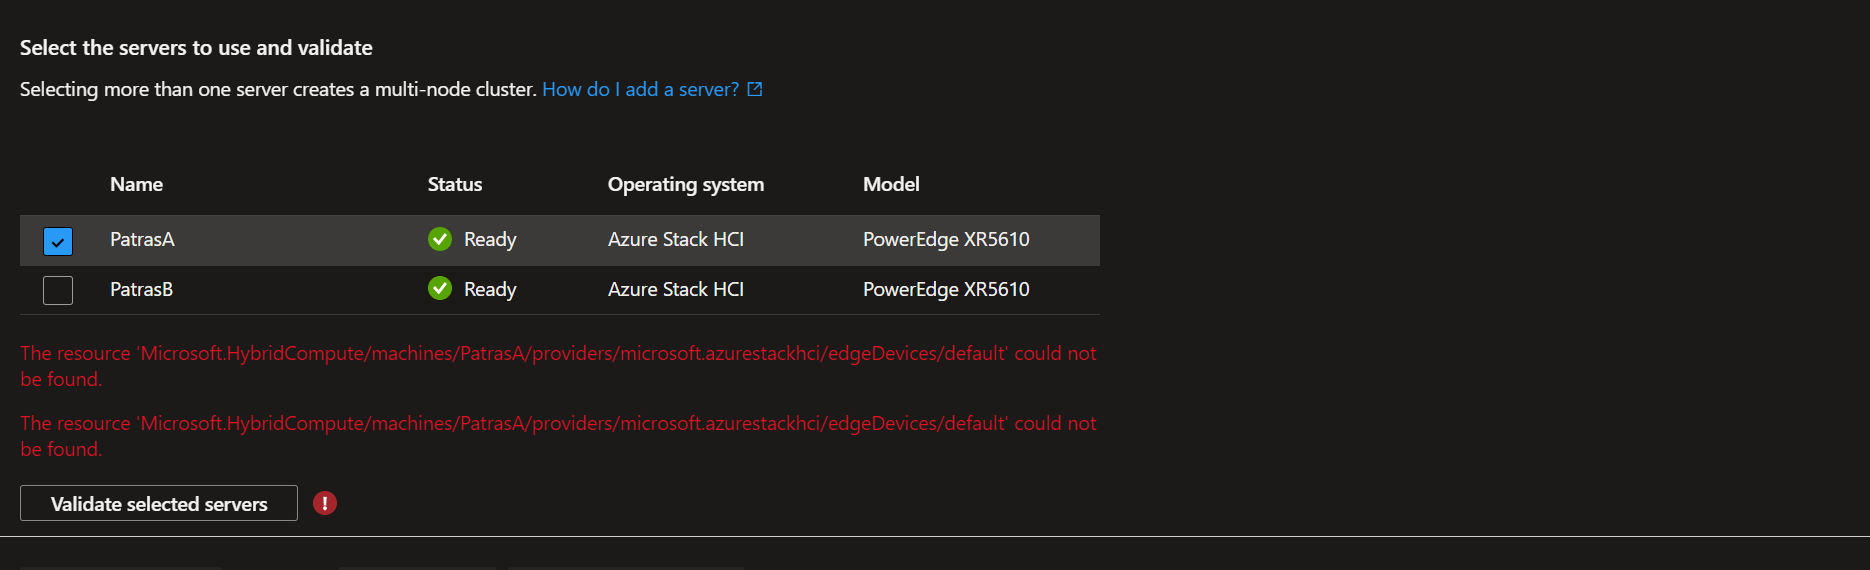Image resolution: width=1870 pixels, height=570 pixels.
Task: Click the PowerEdge XR5610 model in PatrasA's row
Action: [946, 239]
